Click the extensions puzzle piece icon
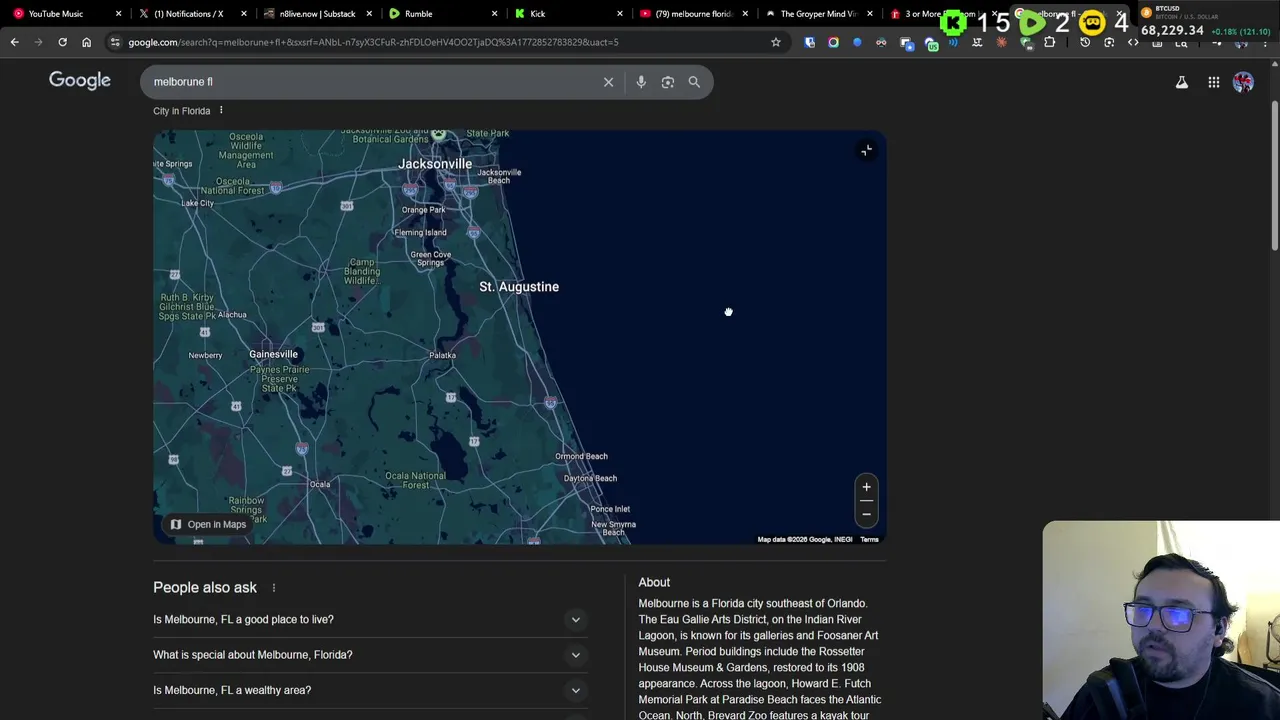 click(x=1049, y=42)
